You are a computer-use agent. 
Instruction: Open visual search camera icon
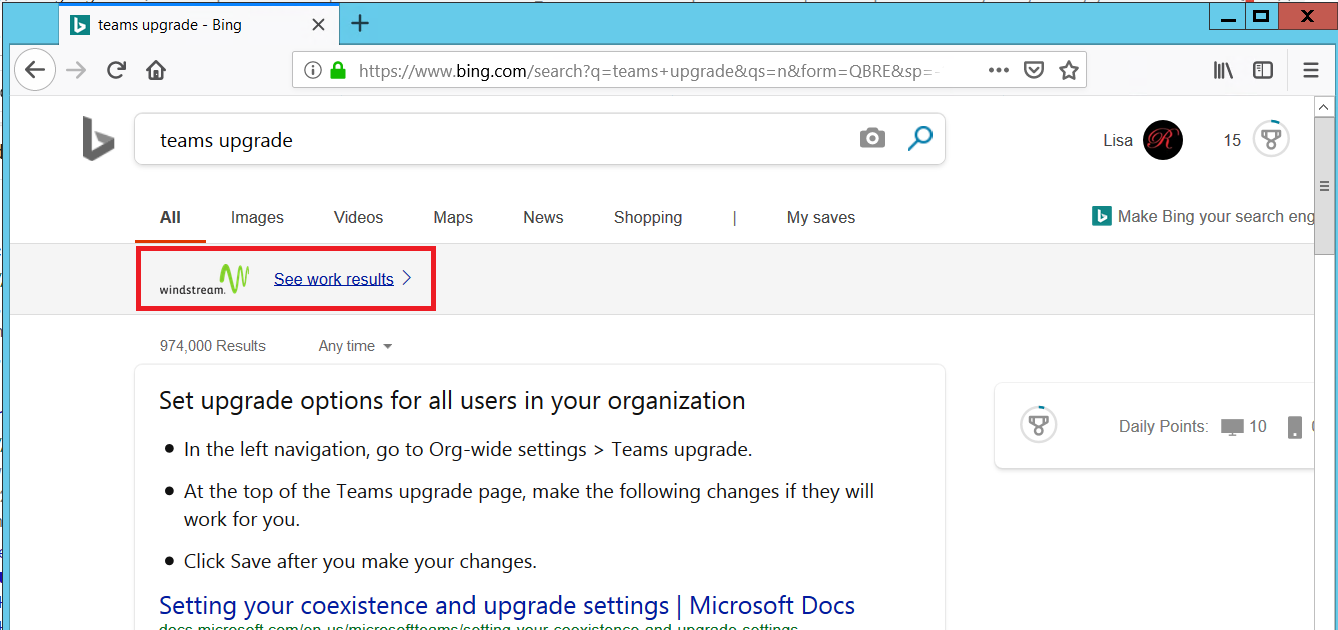point(872,139)
